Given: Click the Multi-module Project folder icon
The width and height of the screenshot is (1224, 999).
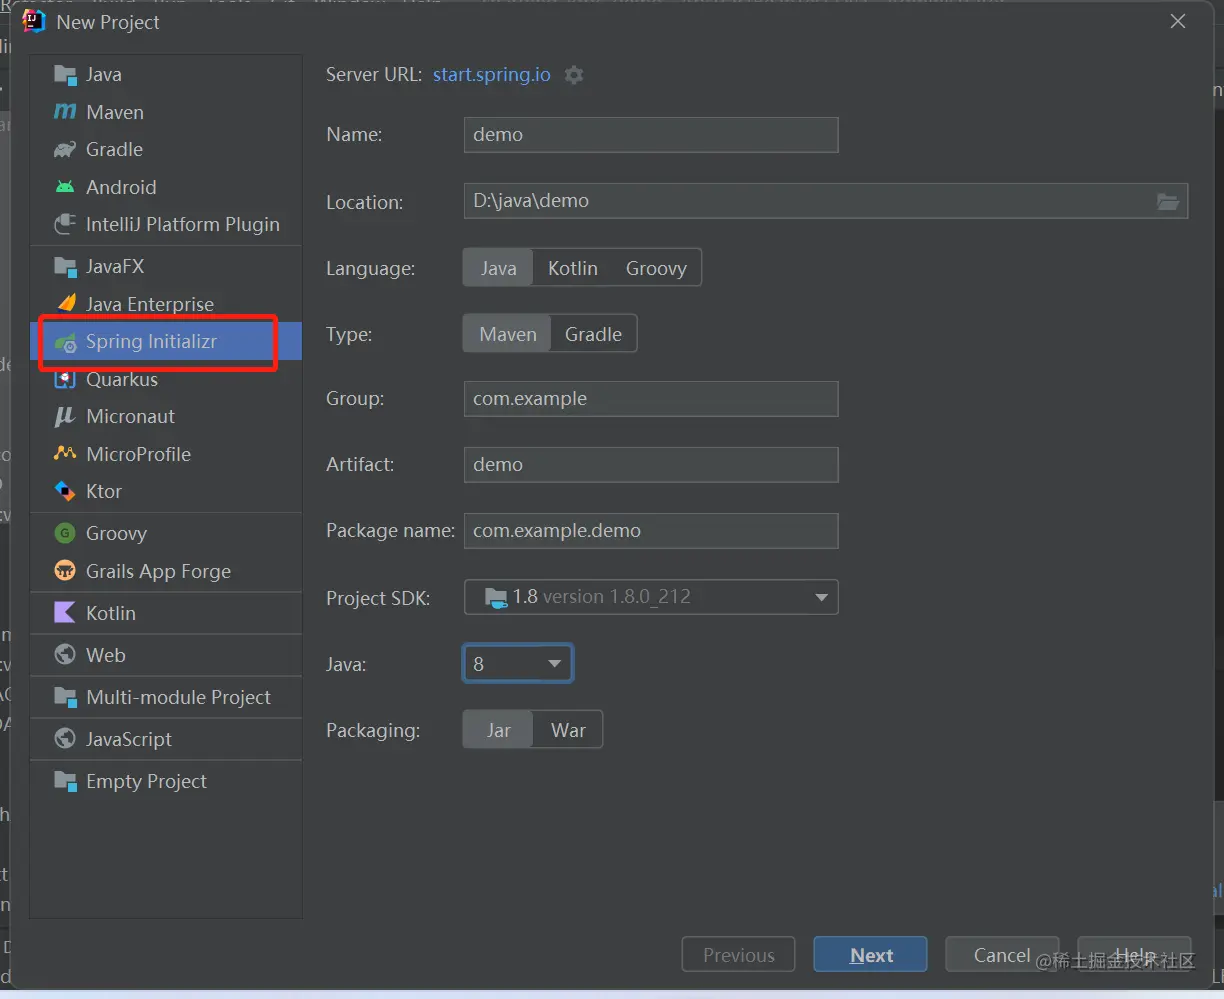Looking at the screenshot, I should click(65, 697).
